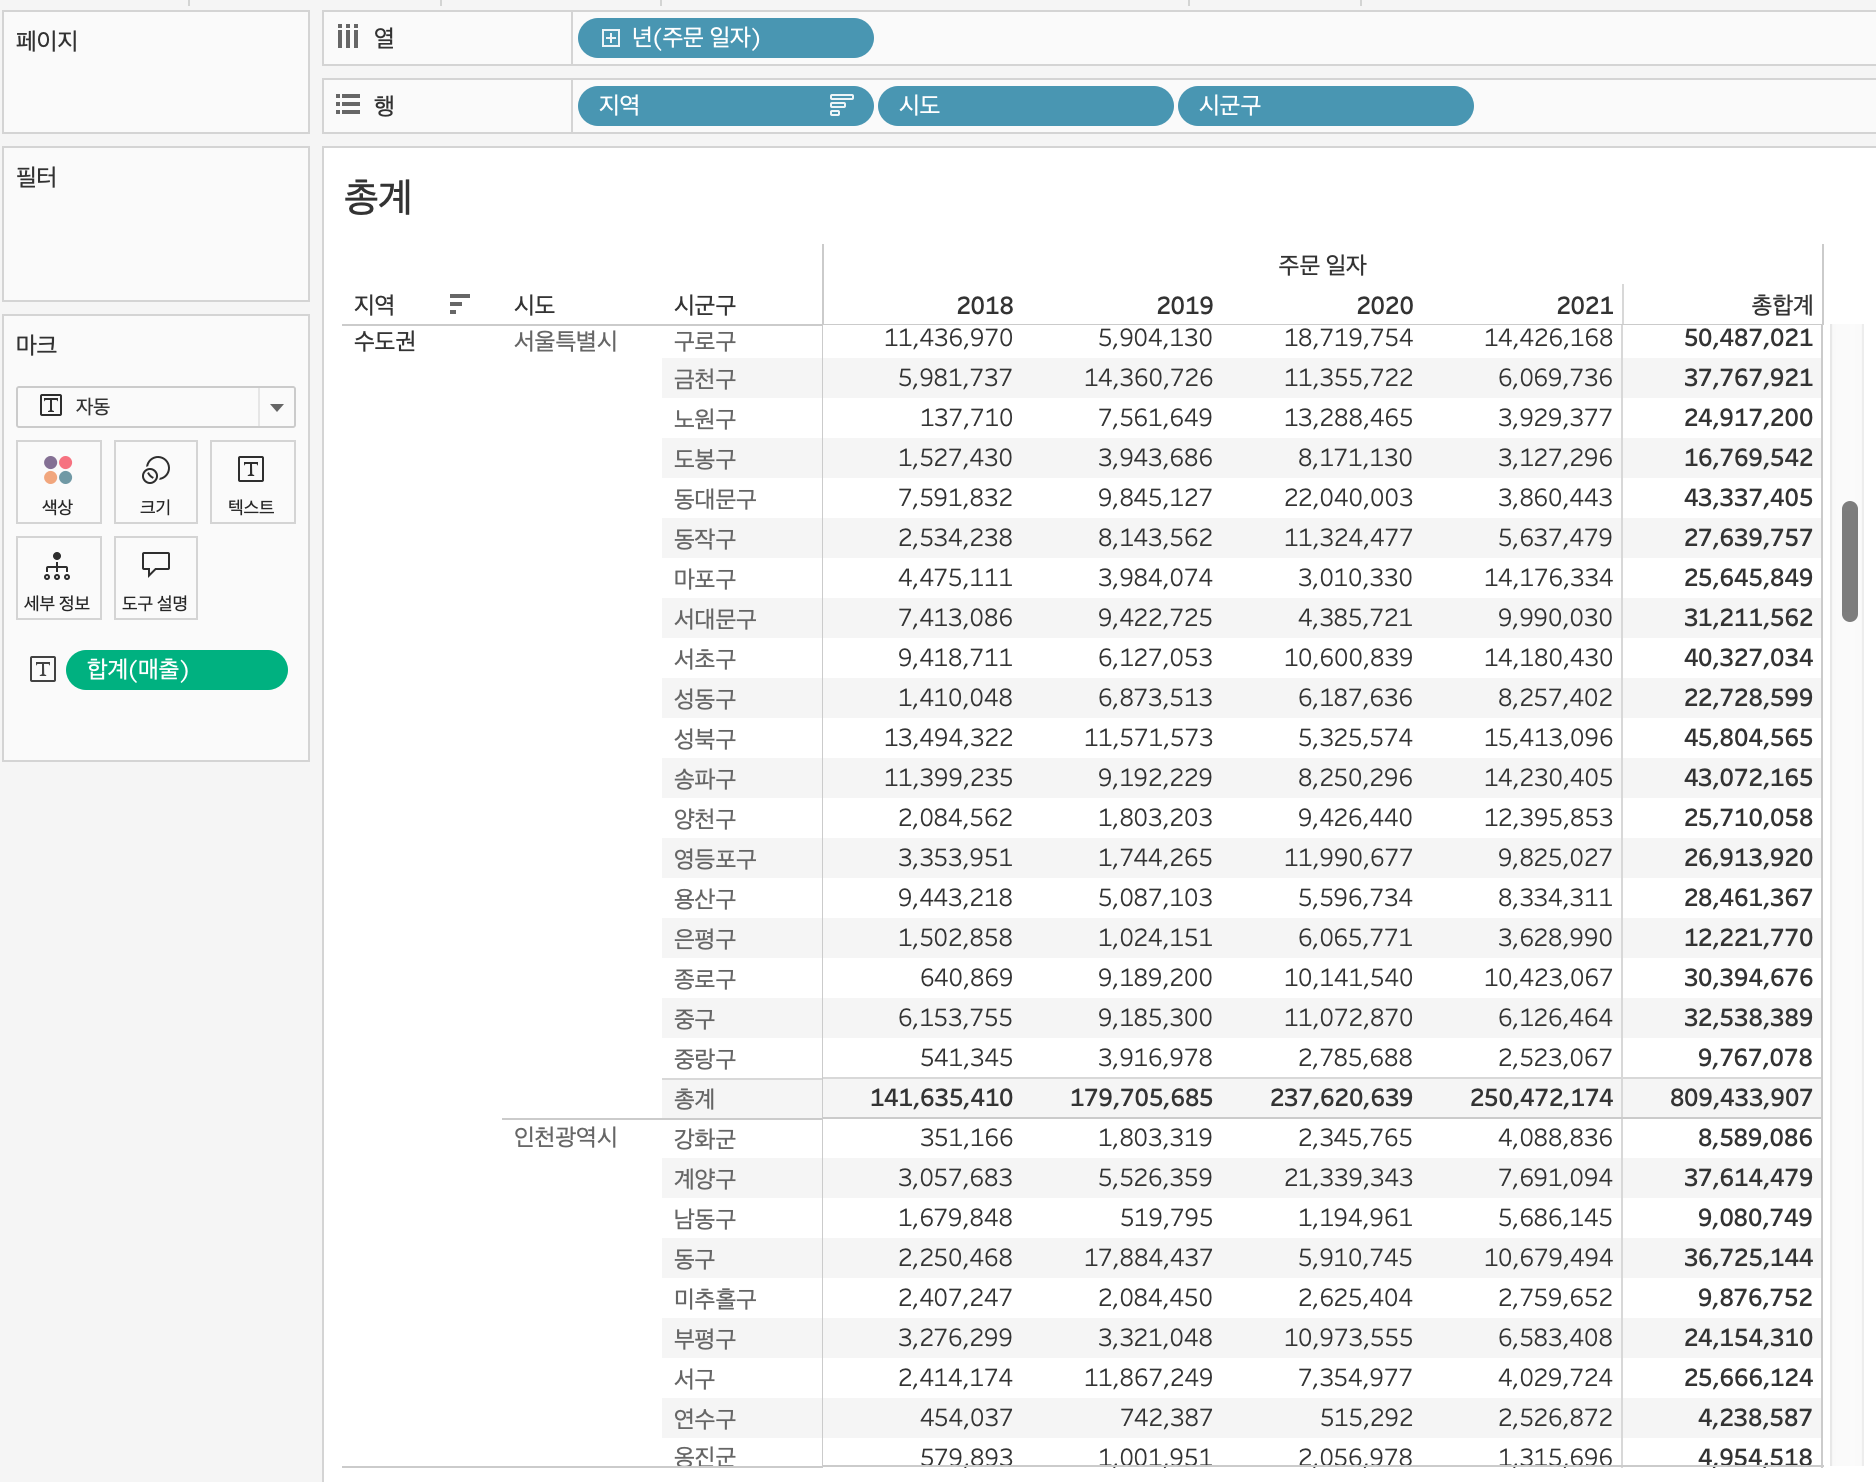
Task: Select the 합계(매출) text pill
Action: pos(177,669)
